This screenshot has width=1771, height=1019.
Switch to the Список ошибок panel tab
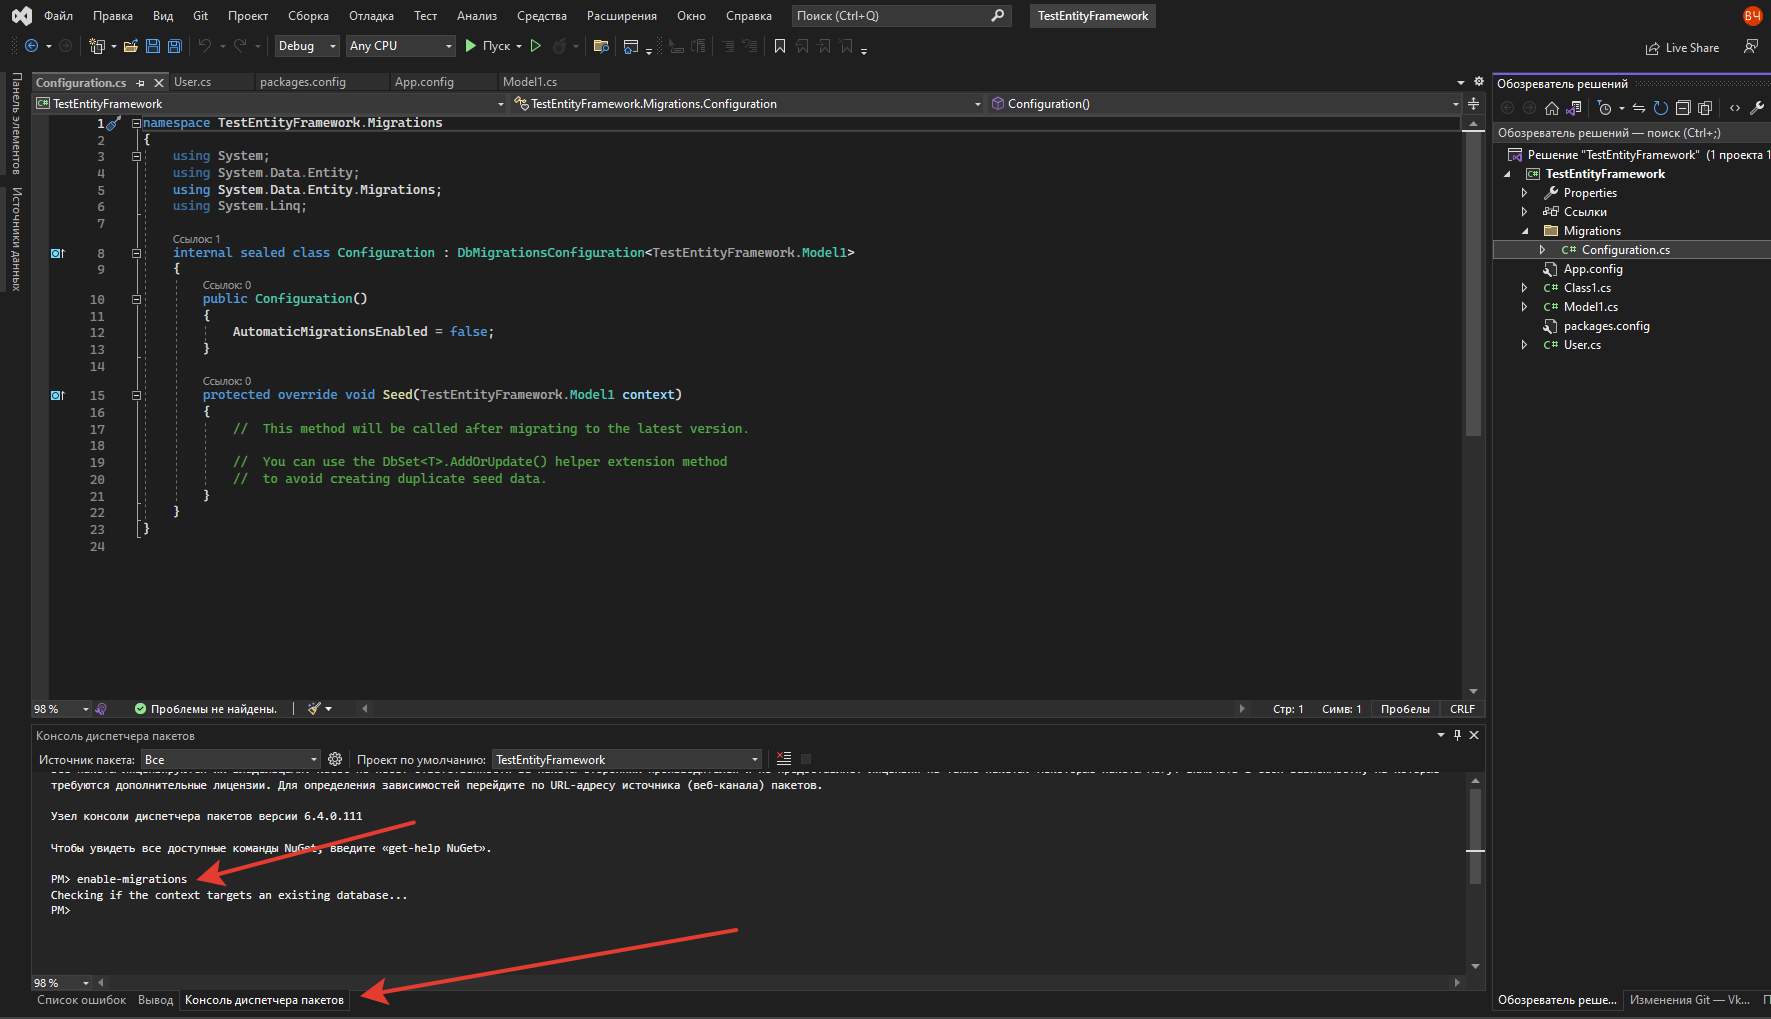pos(82,1000)
